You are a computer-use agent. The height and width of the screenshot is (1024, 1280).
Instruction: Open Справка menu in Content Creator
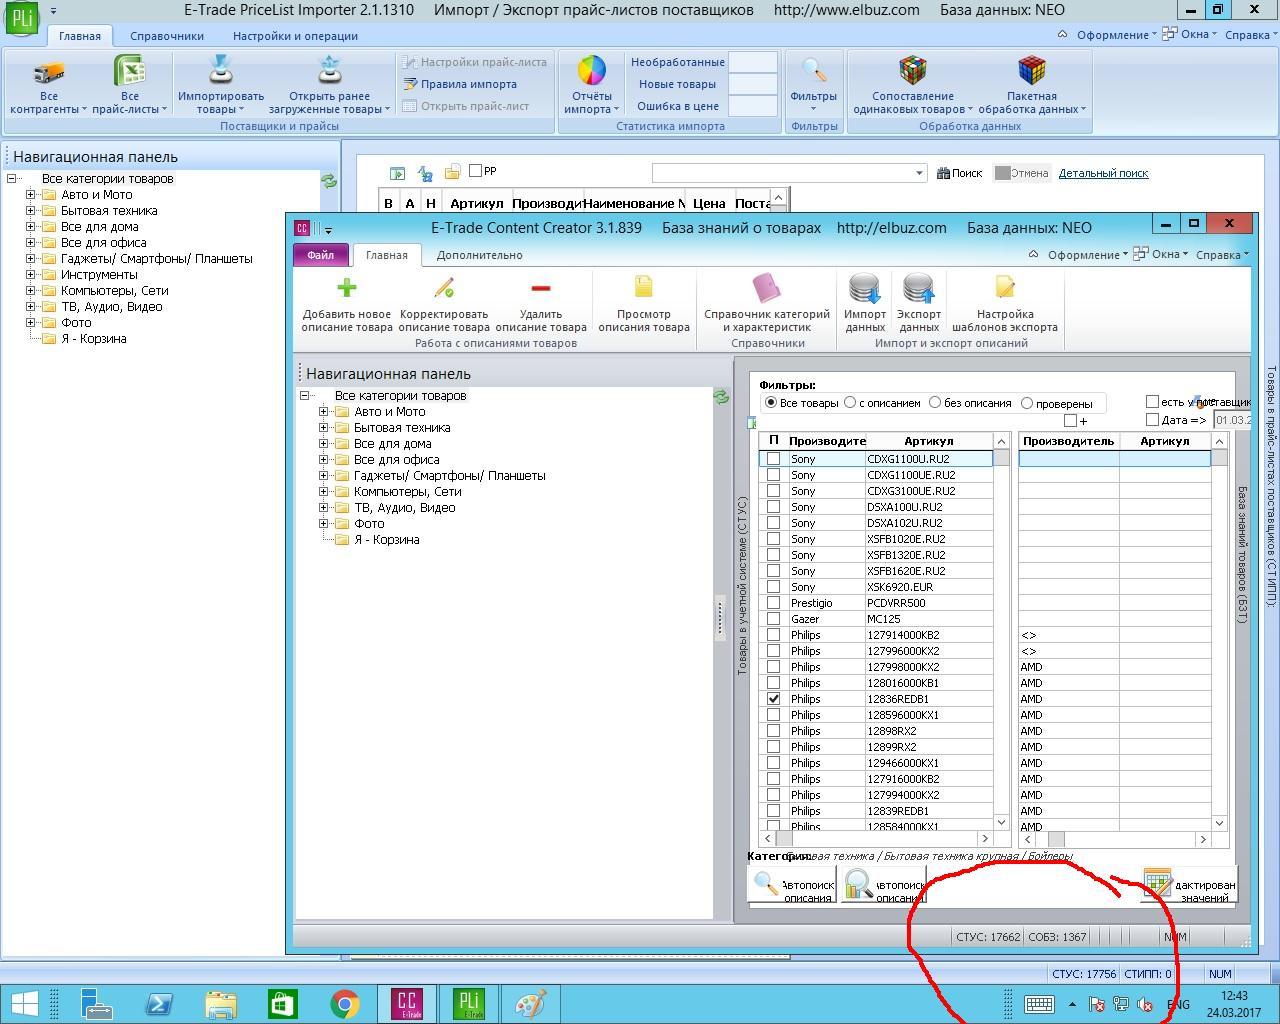click(x=1222, y=255)
